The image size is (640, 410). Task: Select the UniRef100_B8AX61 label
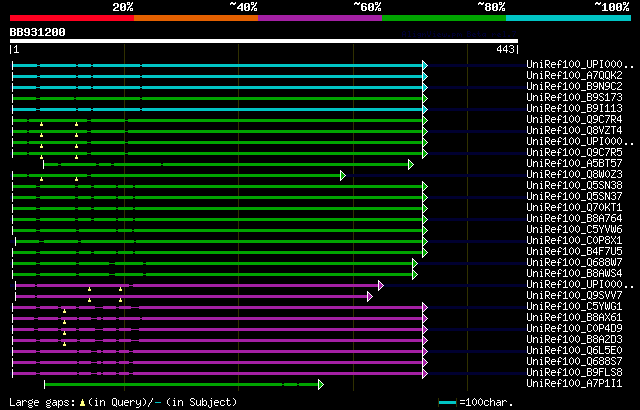[574, 318]
